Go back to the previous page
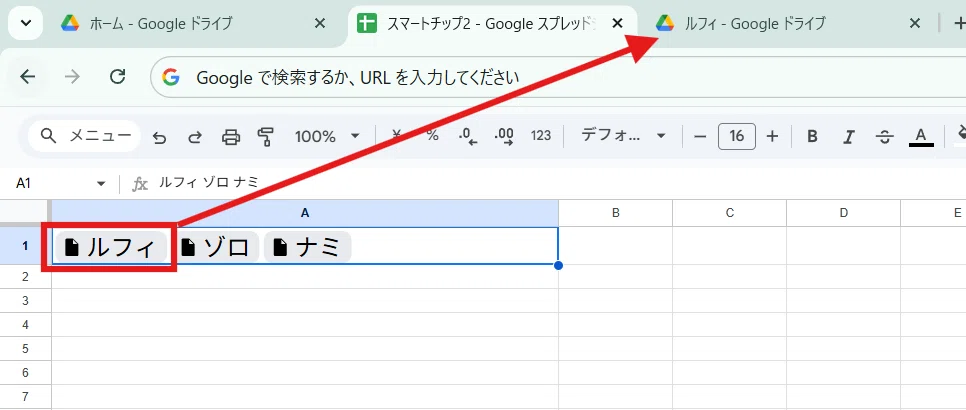 pos(28,76)
